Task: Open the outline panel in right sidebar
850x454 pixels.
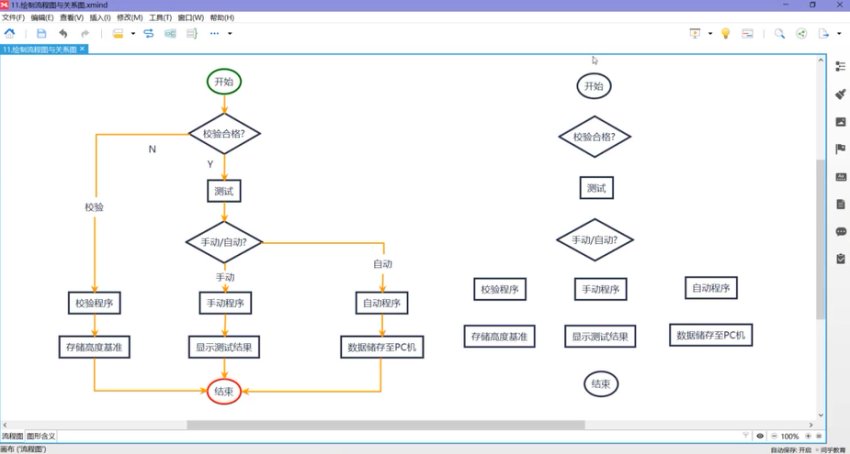Action: [840, 66]
